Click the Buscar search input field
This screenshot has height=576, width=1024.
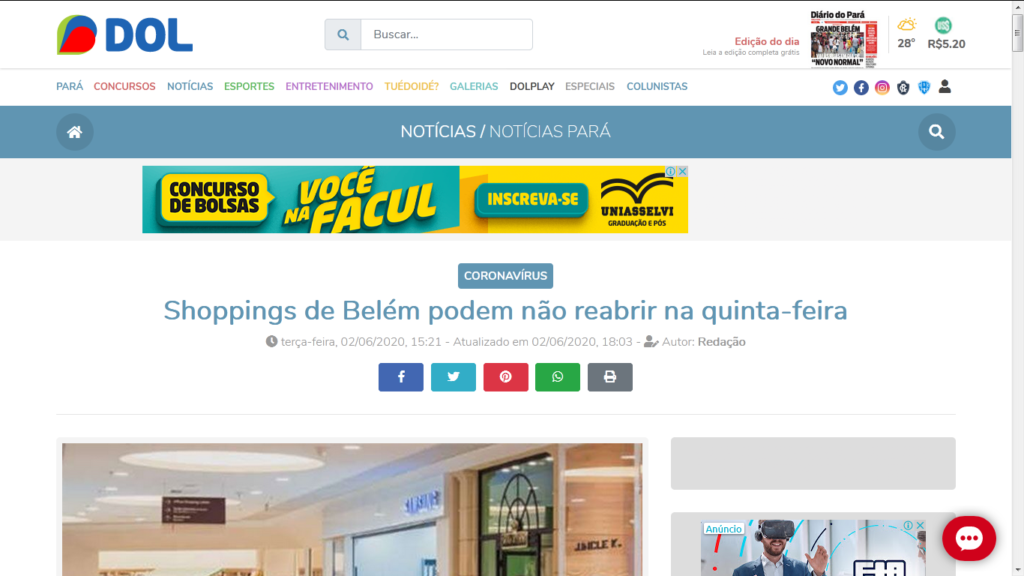click(x=447, y=35)
